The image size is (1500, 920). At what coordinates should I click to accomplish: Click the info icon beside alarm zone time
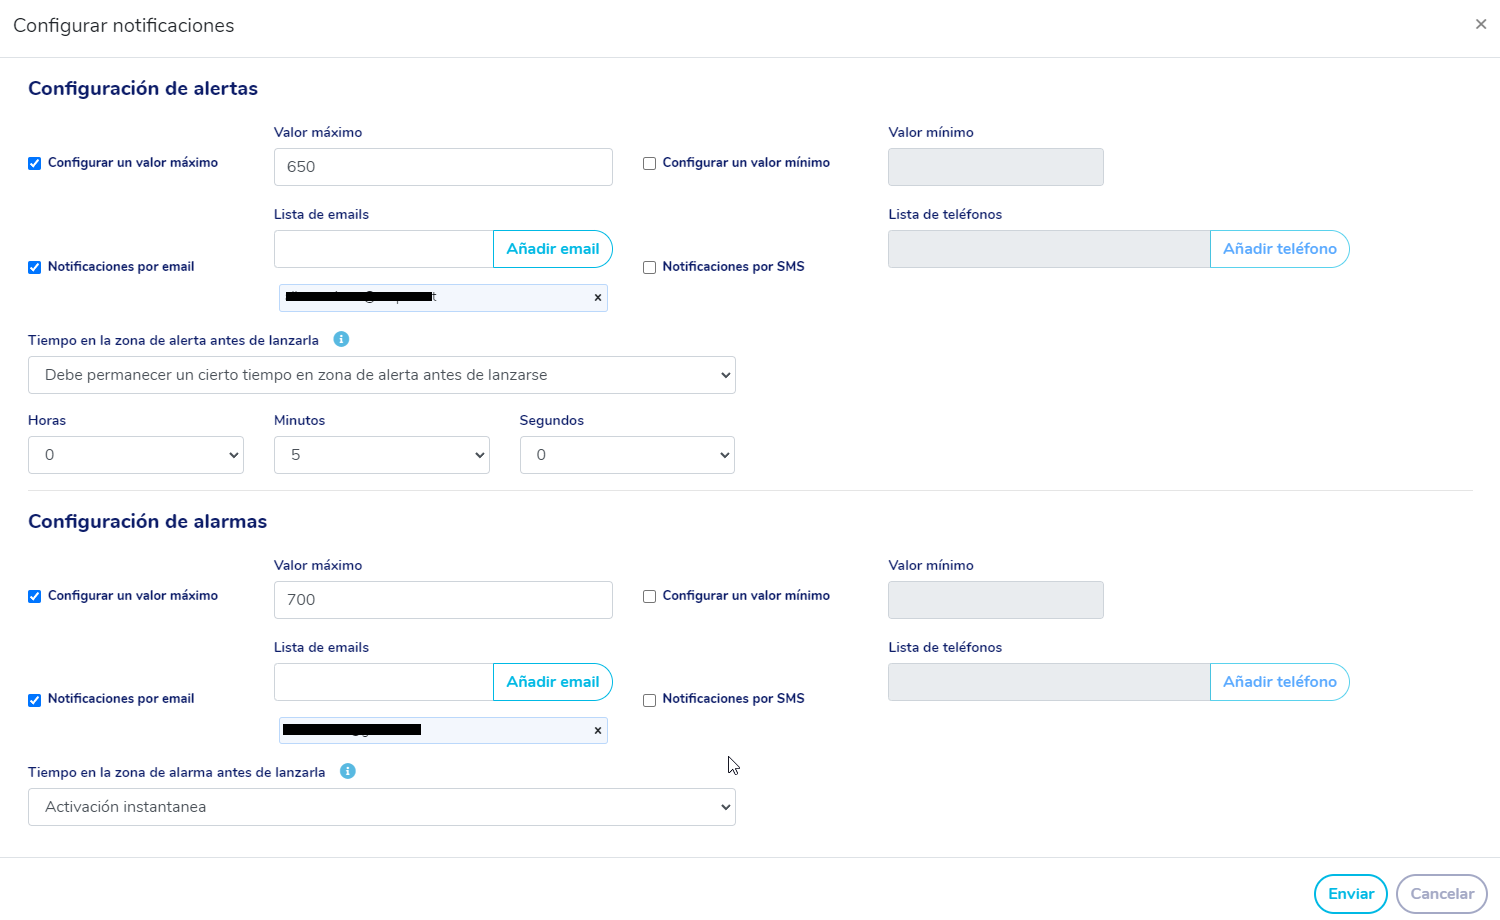pos(347,771)
